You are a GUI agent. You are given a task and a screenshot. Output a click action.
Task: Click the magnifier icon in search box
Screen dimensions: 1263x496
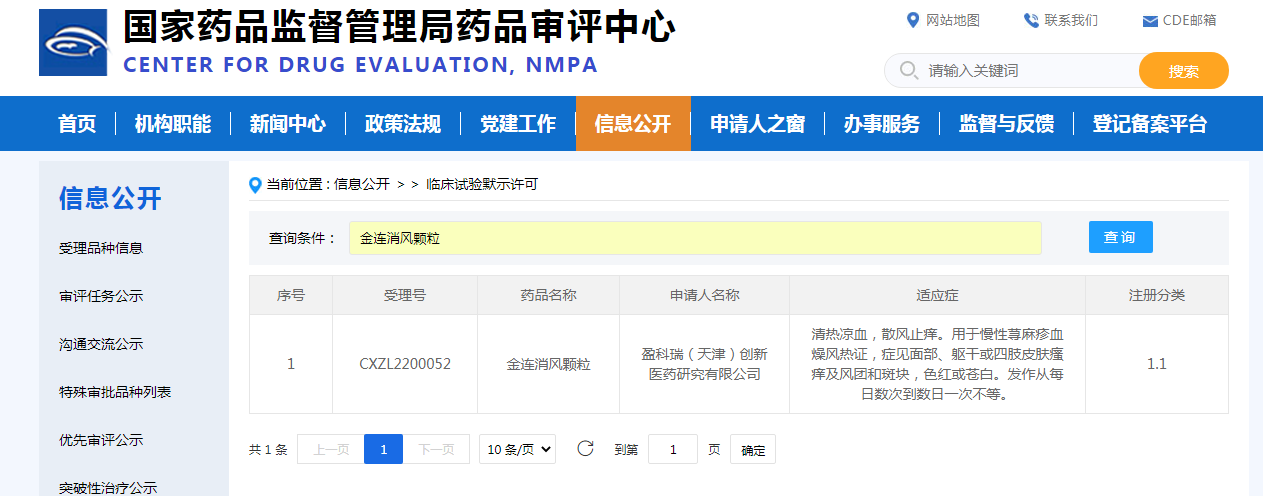(908, 71)
